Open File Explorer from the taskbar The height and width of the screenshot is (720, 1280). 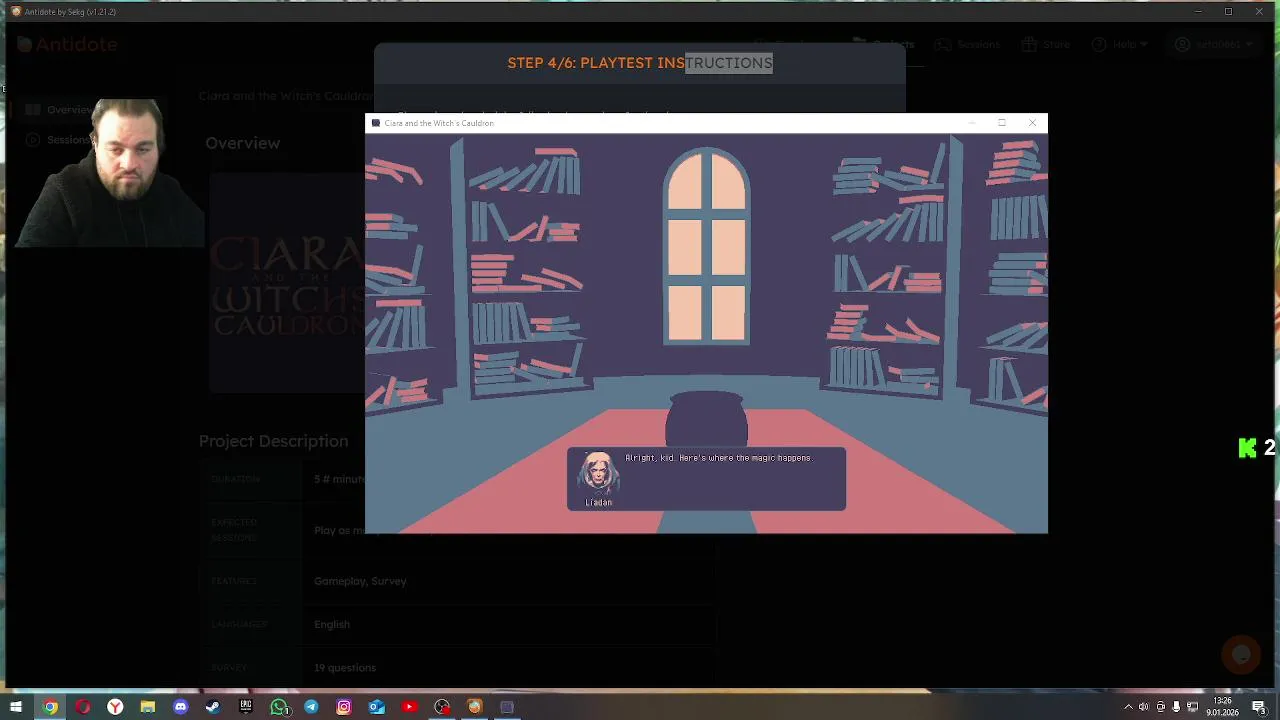tap(148, 707)
